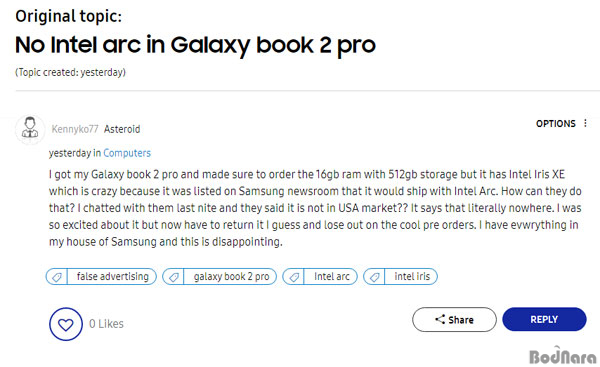Image resolution: width=600 pixels, height=367 pixels.
Task: Open Kennyko77 user profile link
Action: [75, 129]
